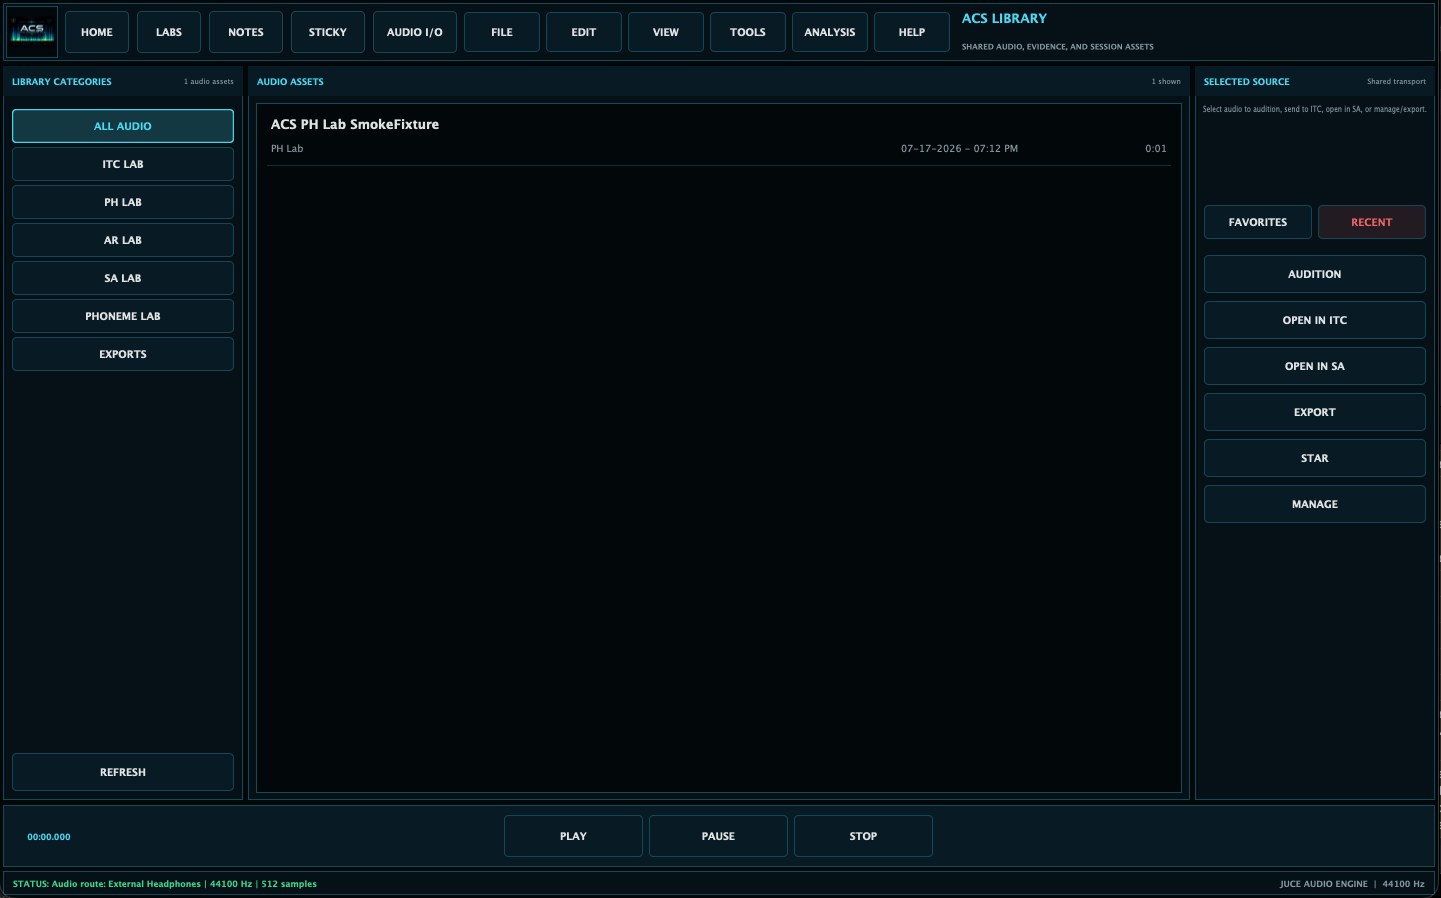The height and width of the screenshot is (898, 1441).
Task: Open the HOME menu
Action: [x=97, y=32]
